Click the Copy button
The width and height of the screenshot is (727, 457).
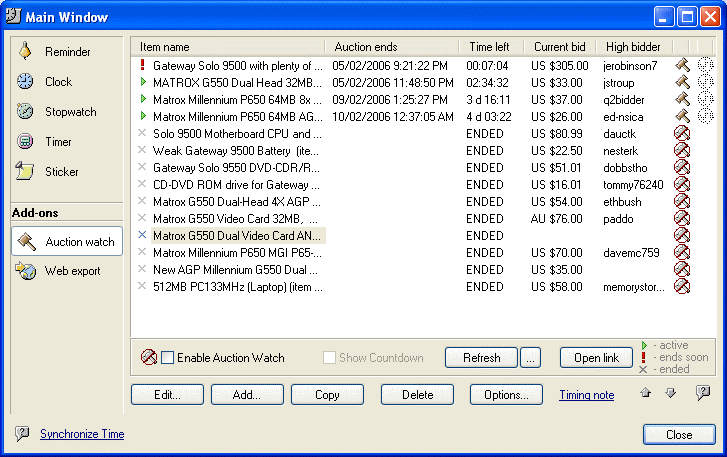tap(327, 394)
